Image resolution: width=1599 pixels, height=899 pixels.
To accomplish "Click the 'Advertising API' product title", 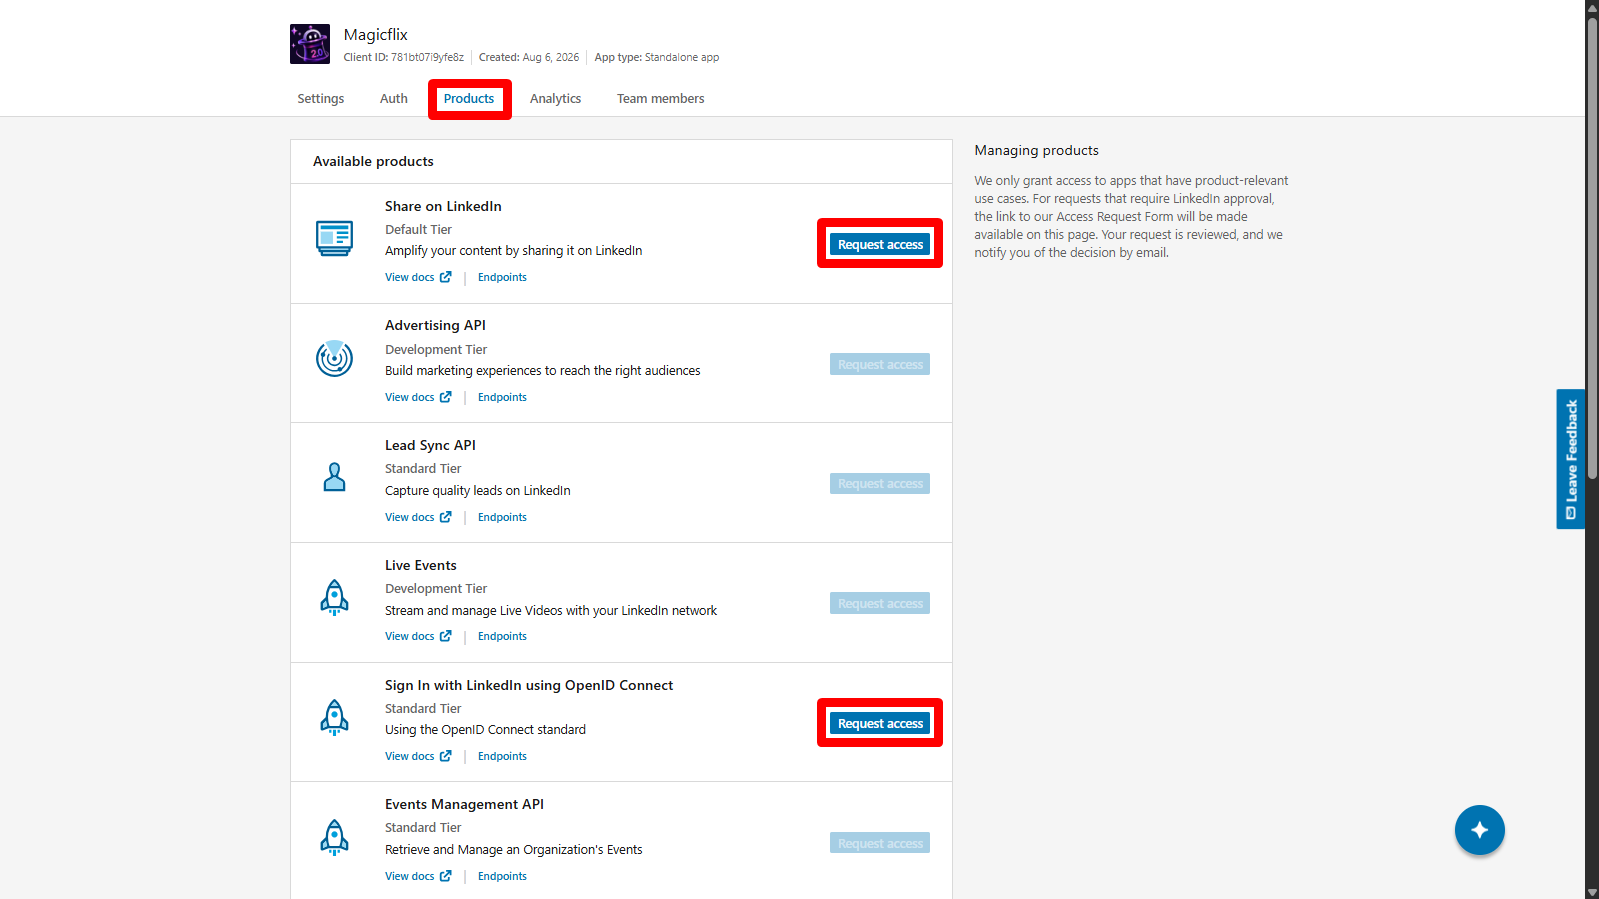I will pos(435,325).
